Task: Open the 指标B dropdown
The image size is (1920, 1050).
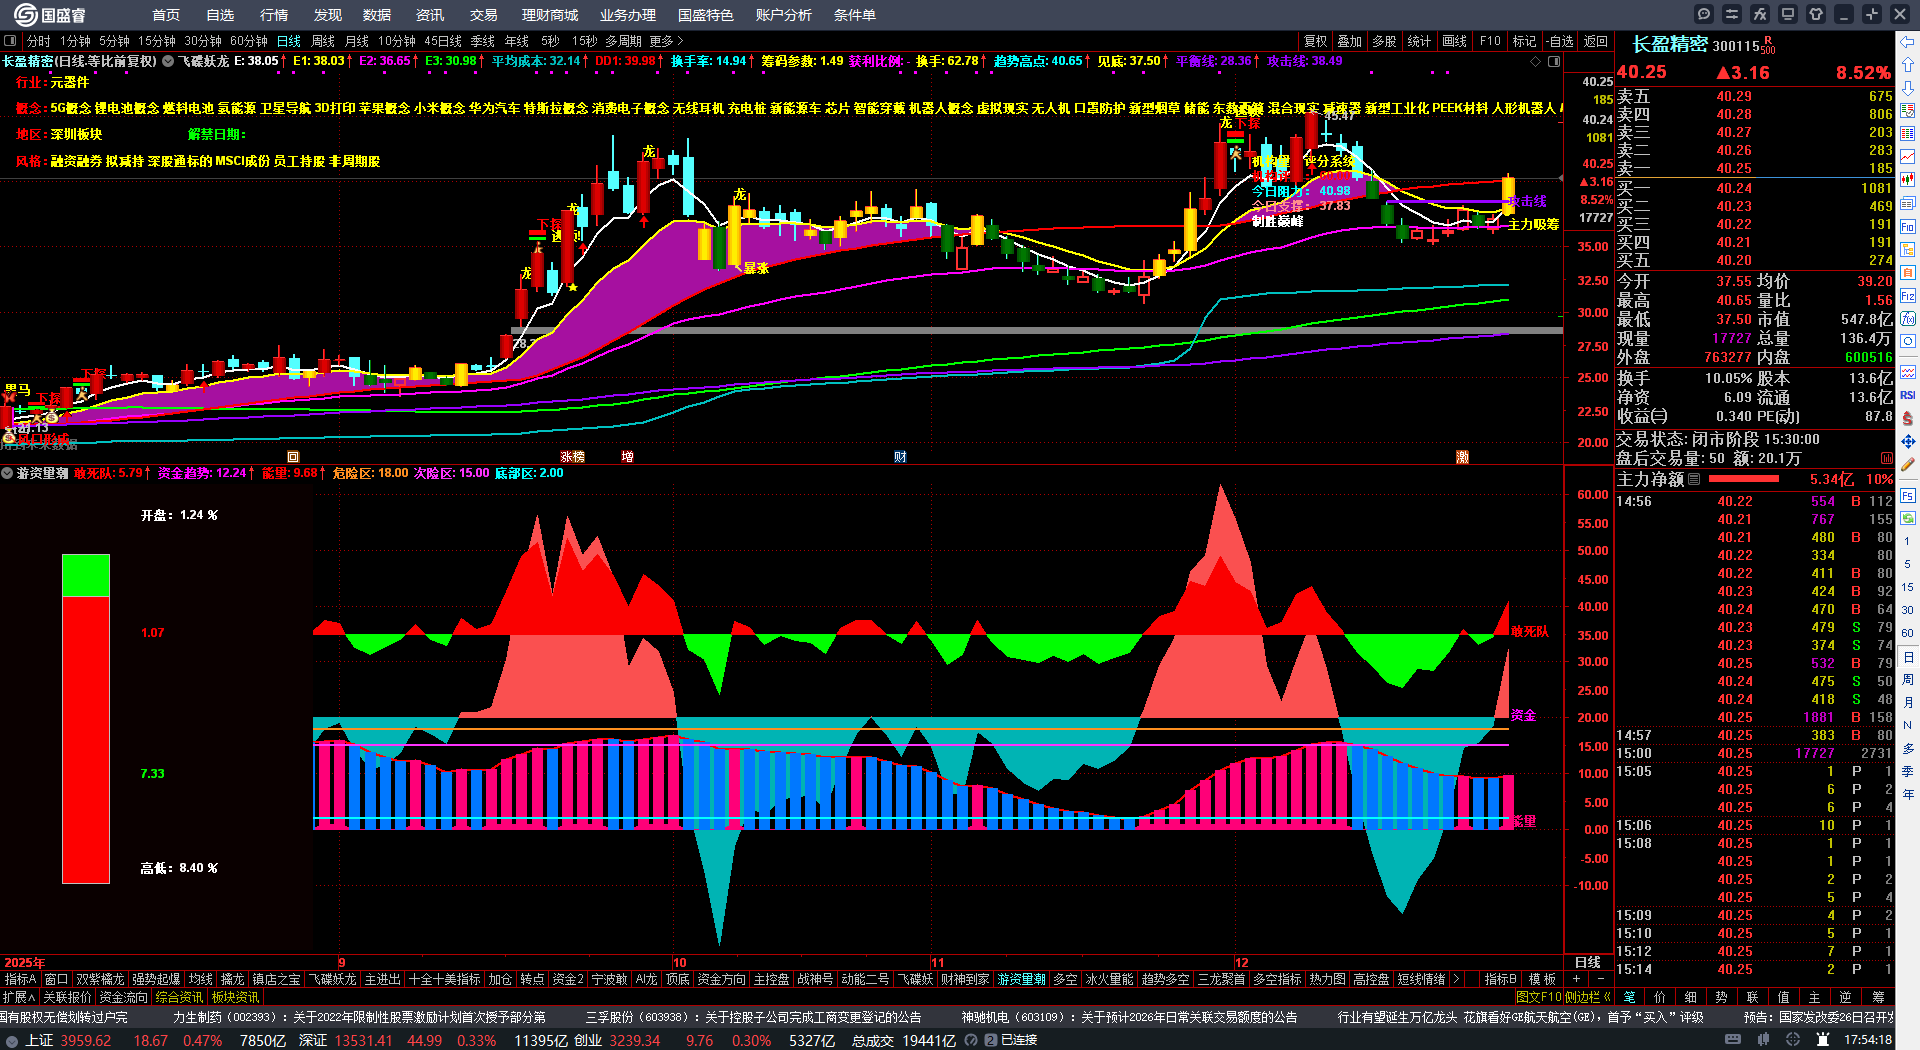Action: tap(1500, 979)
